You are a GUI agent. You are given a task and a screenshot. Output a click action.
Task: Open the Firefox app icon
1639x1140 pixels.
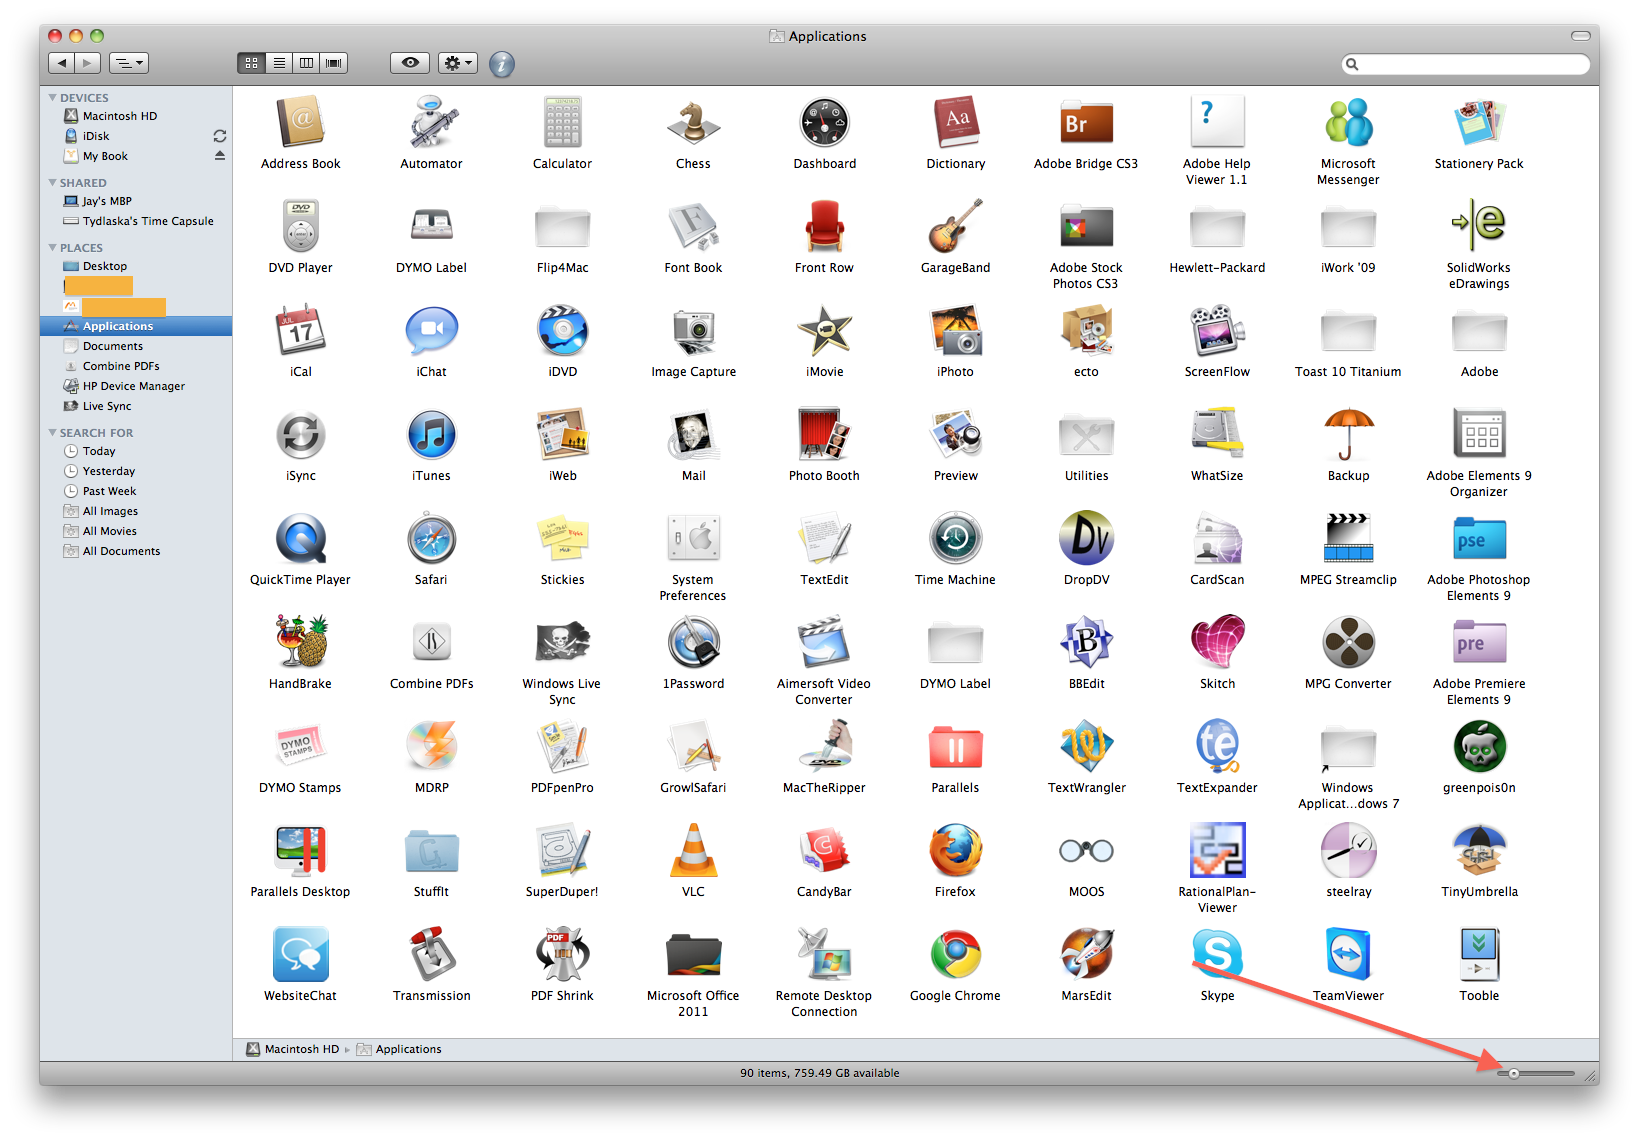pos(955,850)
